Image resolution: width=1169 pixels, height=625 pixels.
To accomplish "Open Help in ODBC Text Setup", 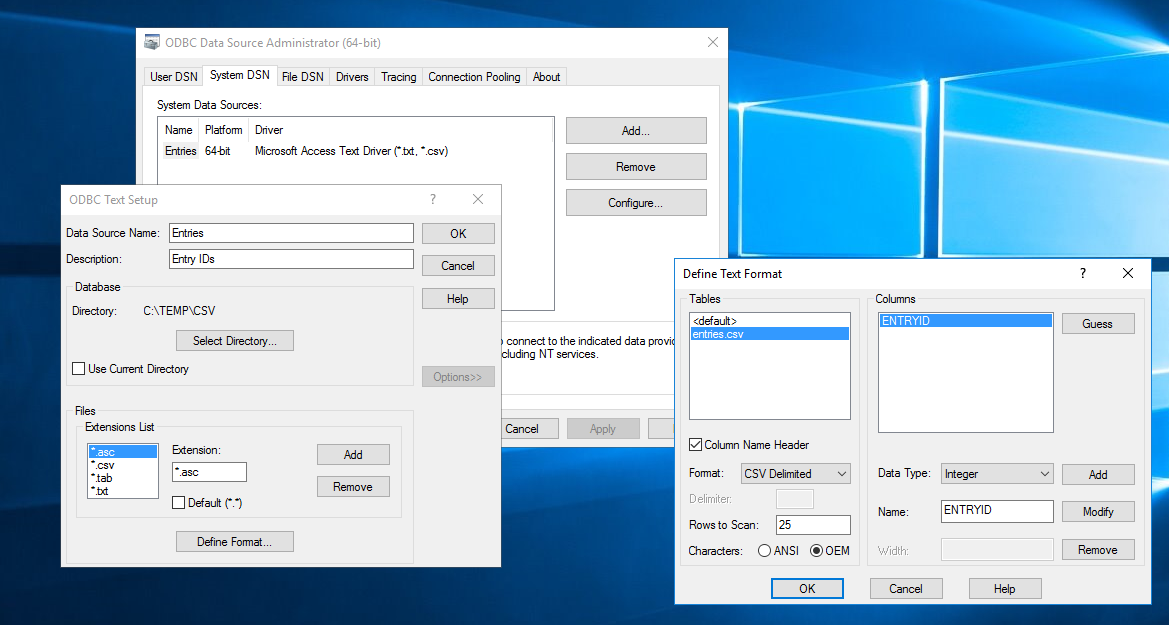I will (x=458, y=298).
